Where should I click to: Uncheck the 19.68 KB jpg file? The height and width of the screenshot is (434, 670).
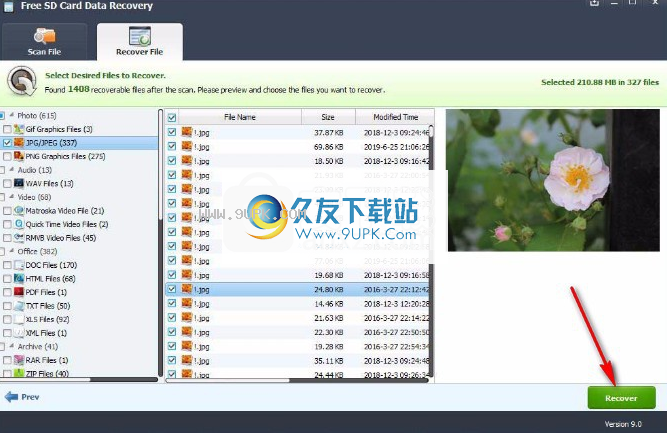pos(172,275)
